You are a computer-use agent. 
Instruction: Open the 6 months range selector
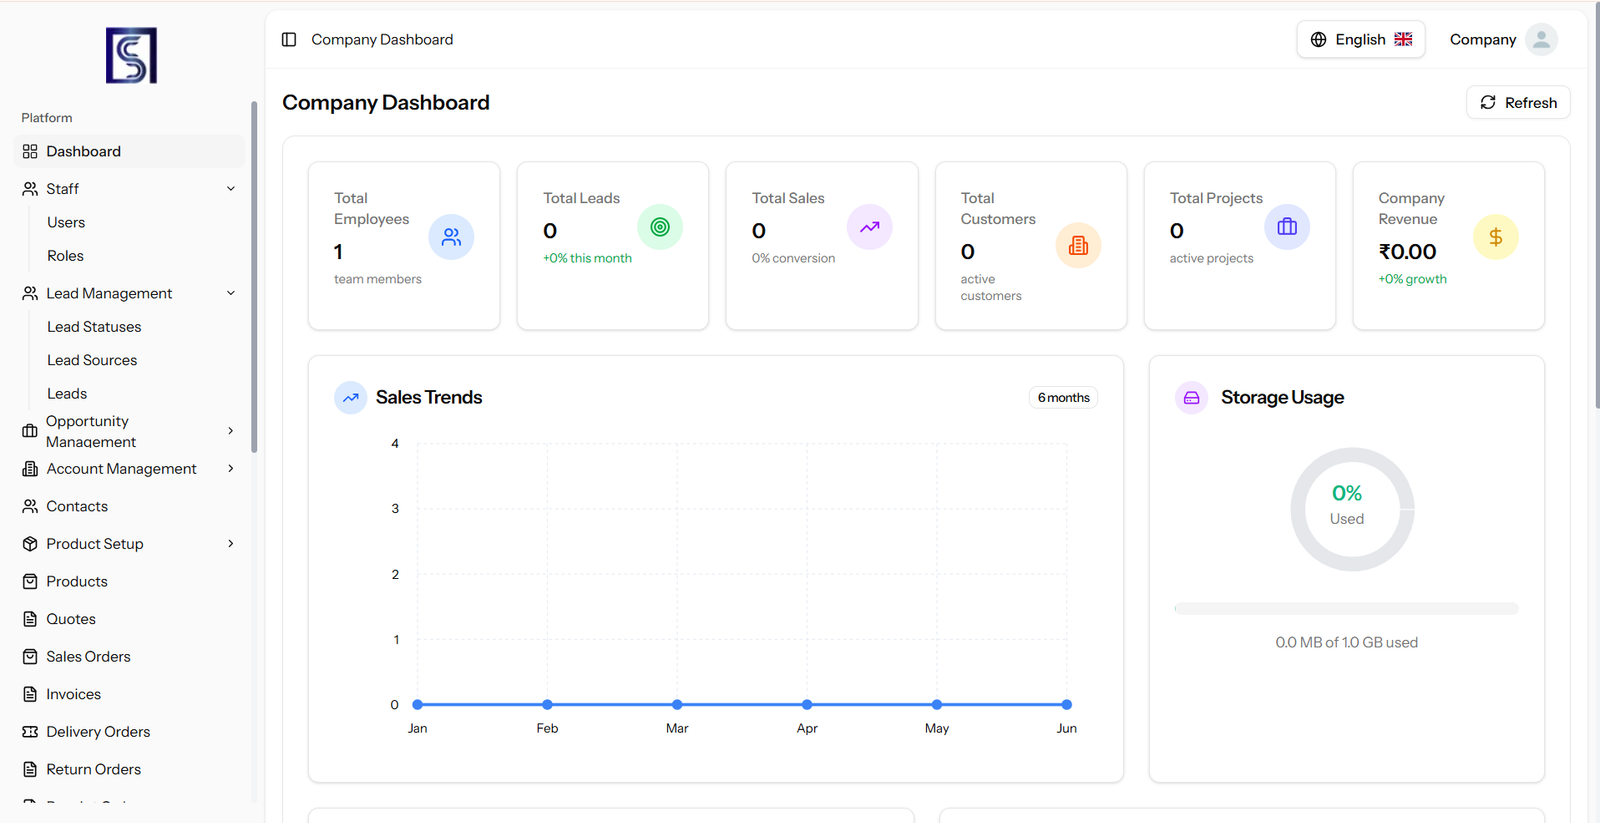click(x=1063, y=397)
